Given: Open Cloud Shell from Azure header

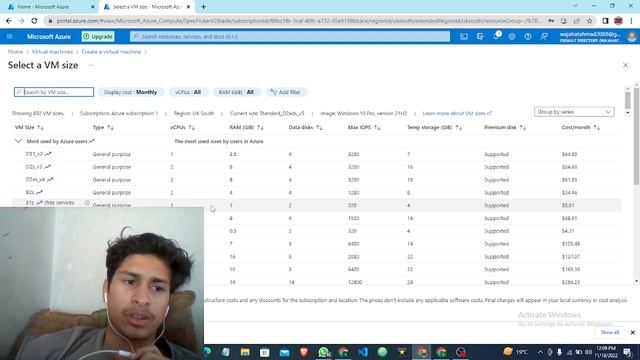Looking at the screenshot, I should click(x=464, y=36).
